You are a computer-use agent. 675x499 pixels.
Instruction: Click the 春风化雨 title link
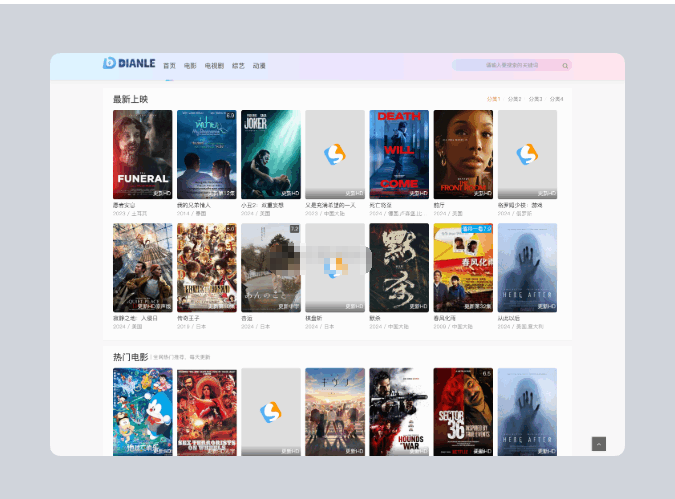click(445, 319)
